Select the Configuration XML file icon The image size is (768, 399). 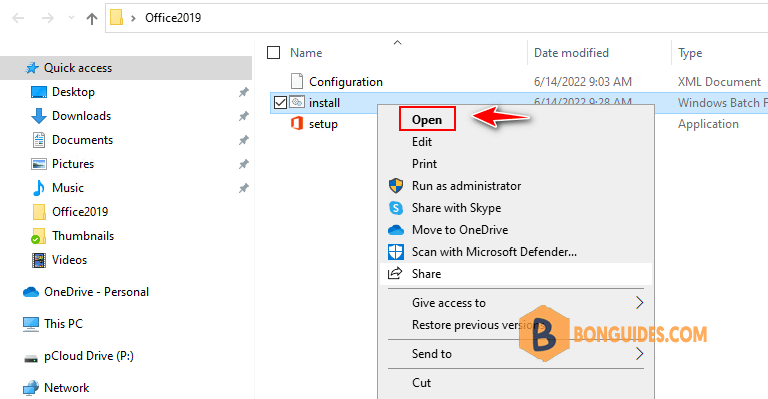[297, 81]
